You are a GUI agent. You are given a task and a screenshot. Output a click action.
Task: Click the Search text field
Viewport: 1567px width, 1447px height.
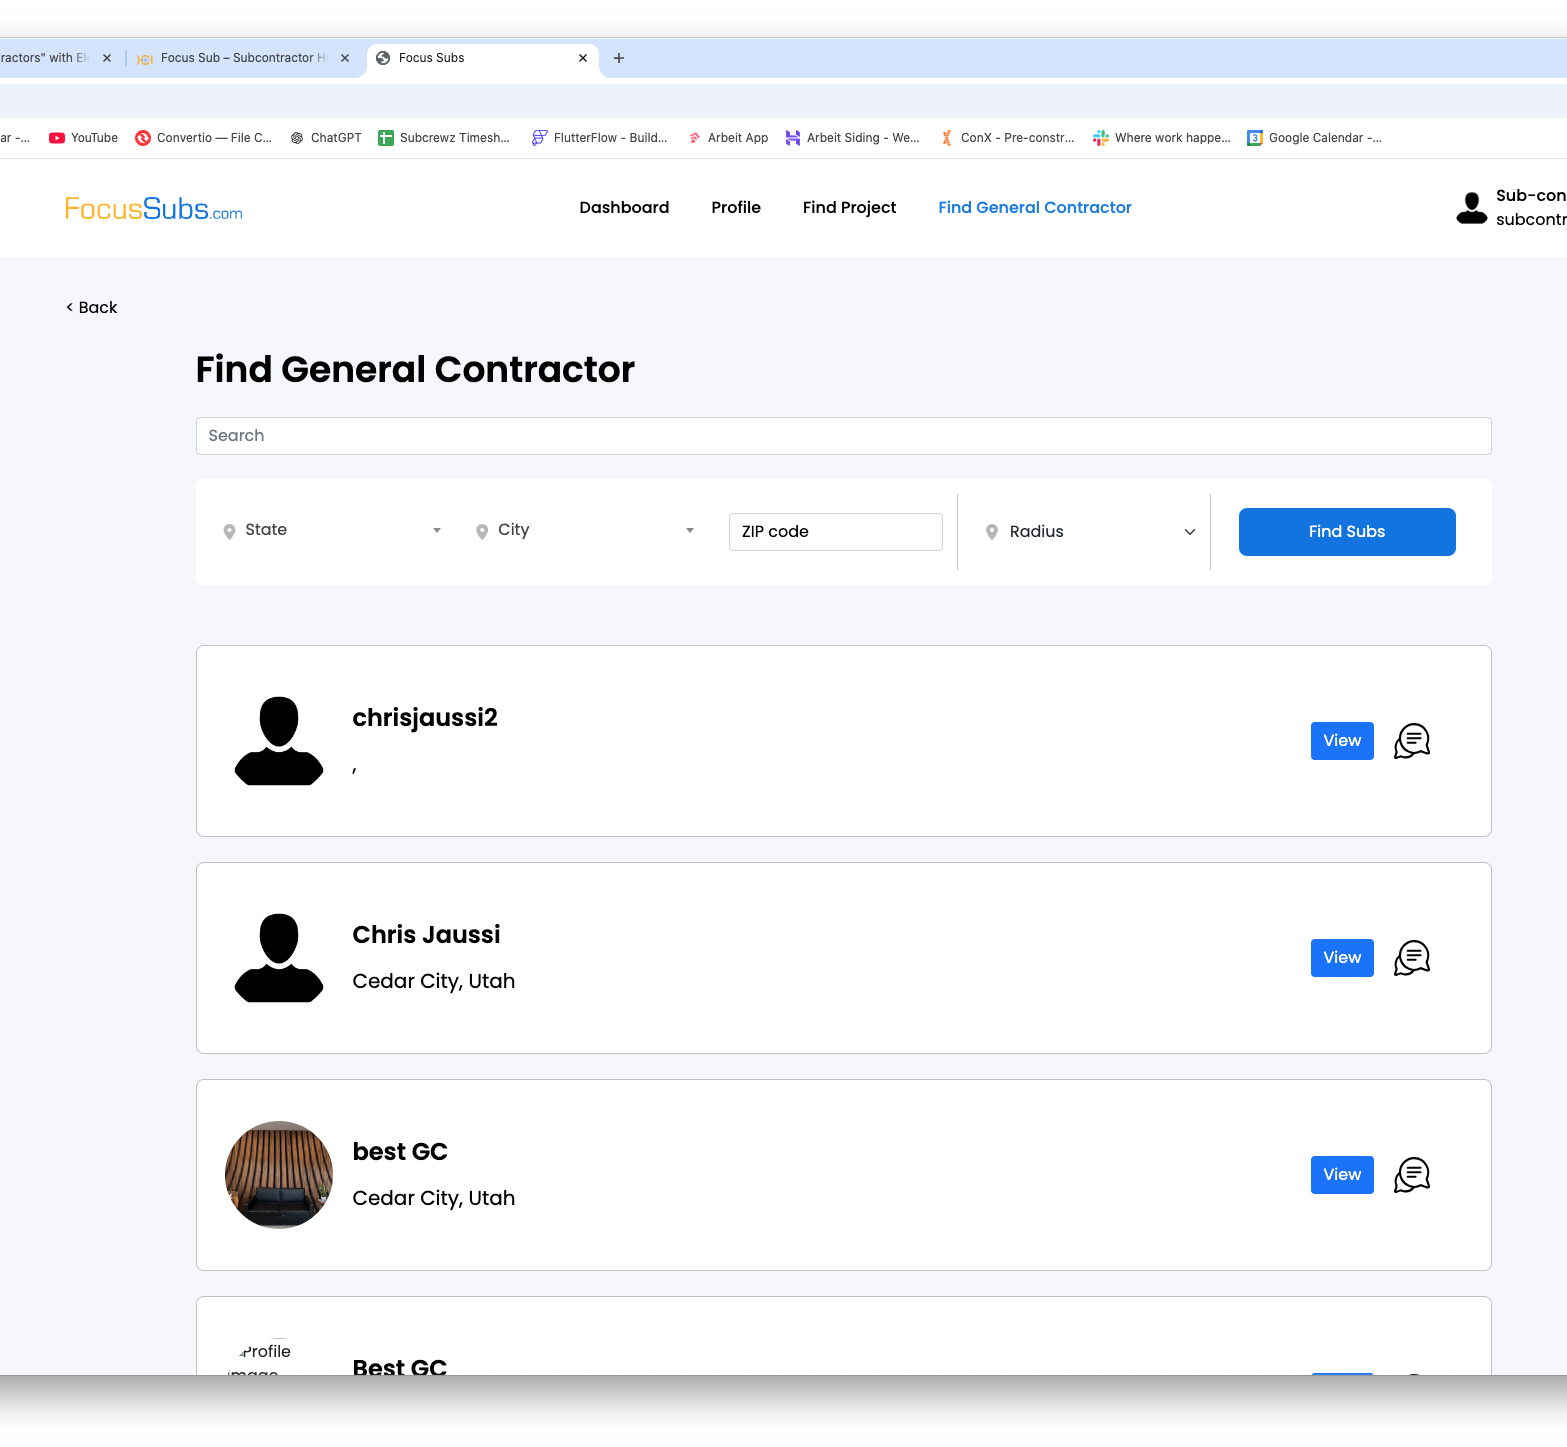pyautogui.click(x=843, y=436)
